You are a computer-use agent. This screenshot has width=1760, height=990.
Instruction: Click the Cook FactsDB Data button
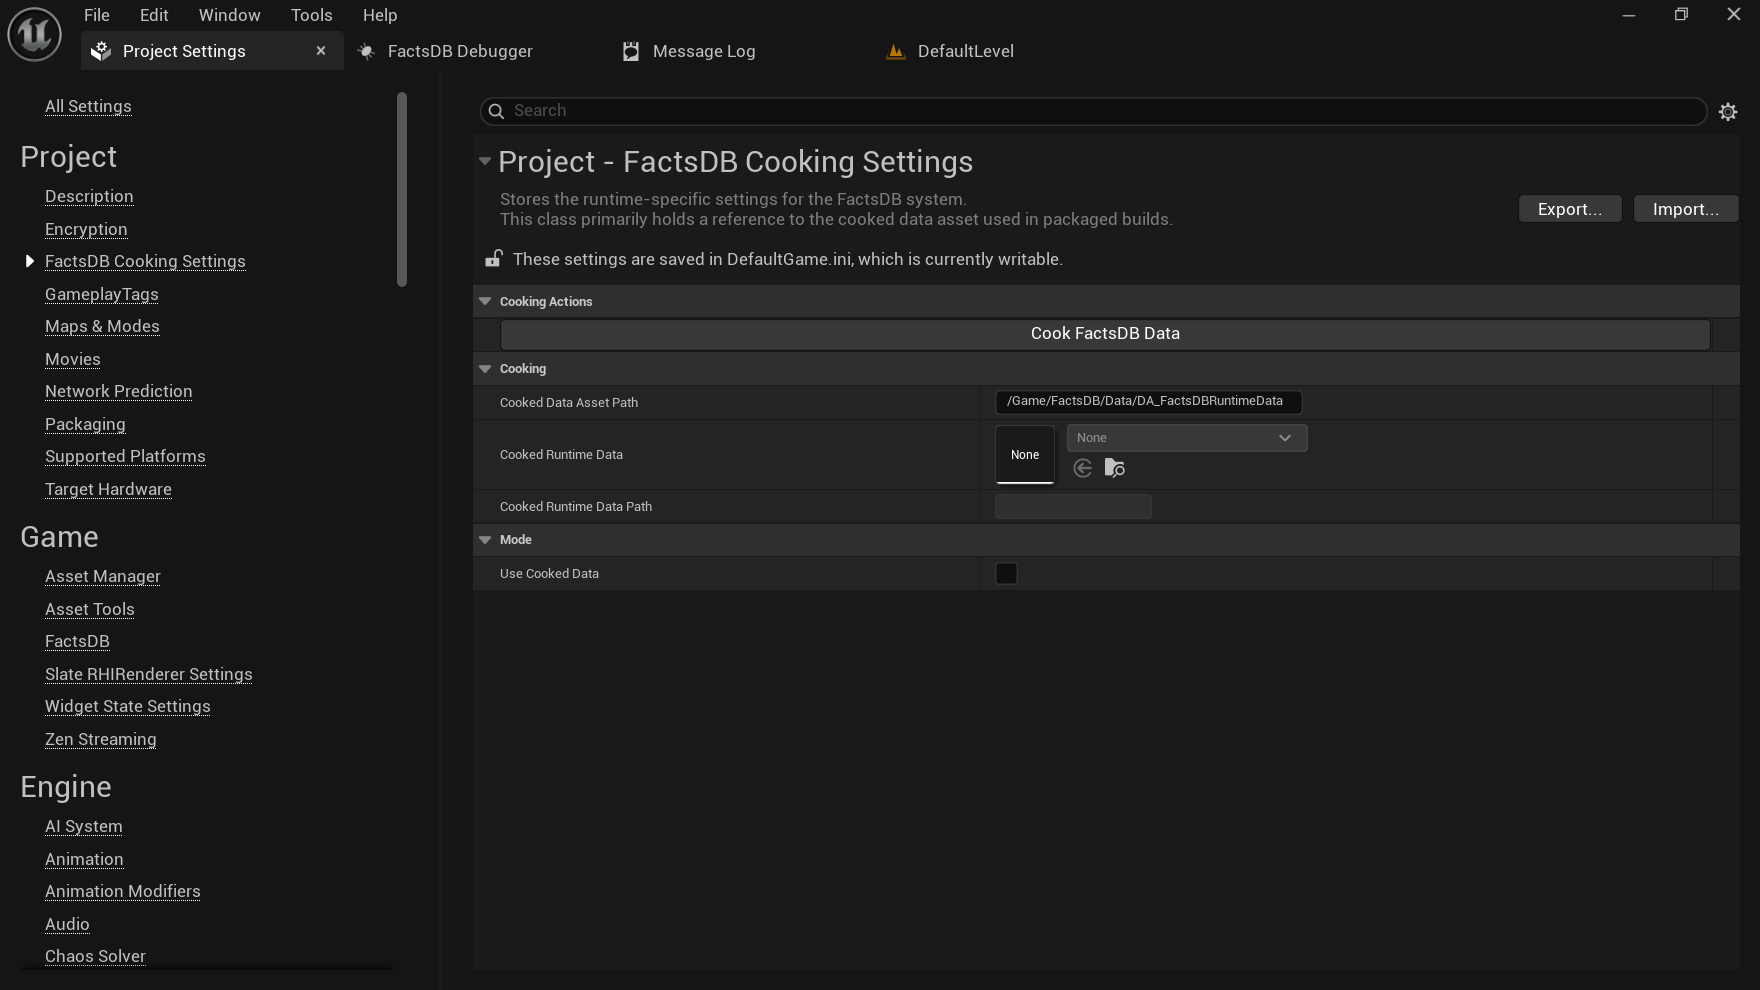pos(1105,334)
